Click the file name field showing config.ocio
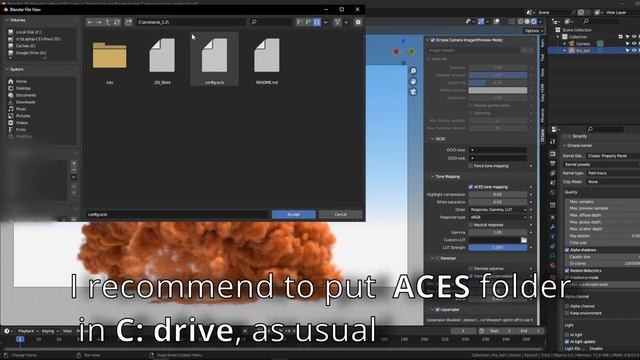The height and width of the screenshot is (360, 640). point(177,214)
